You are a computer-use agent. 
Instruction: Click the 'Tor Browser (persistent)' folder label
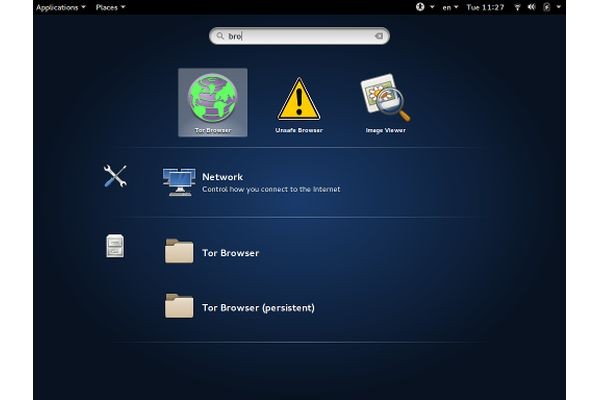(x=258, y=308)
